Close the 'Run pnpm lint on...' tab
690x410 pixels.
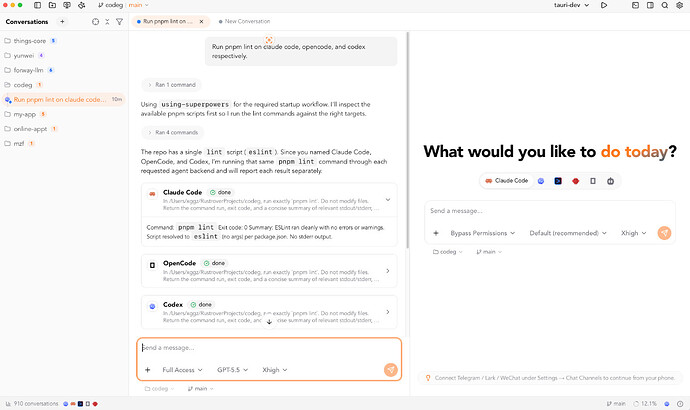(x=202, y=21)
